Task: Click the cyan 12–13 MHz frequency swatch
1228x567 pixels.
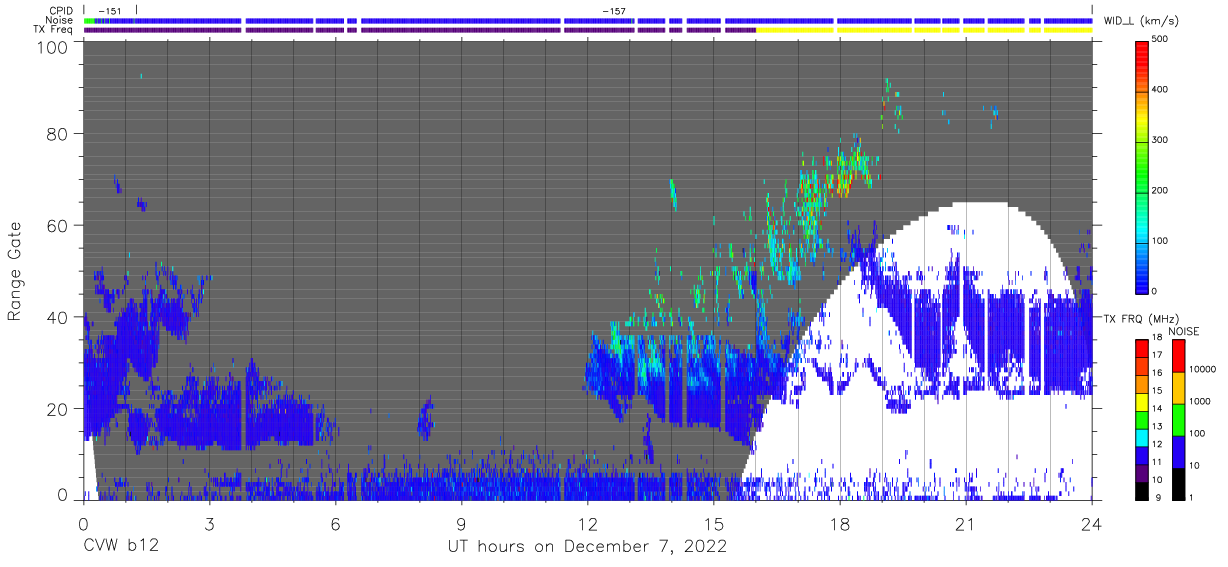Action: 1143,438
